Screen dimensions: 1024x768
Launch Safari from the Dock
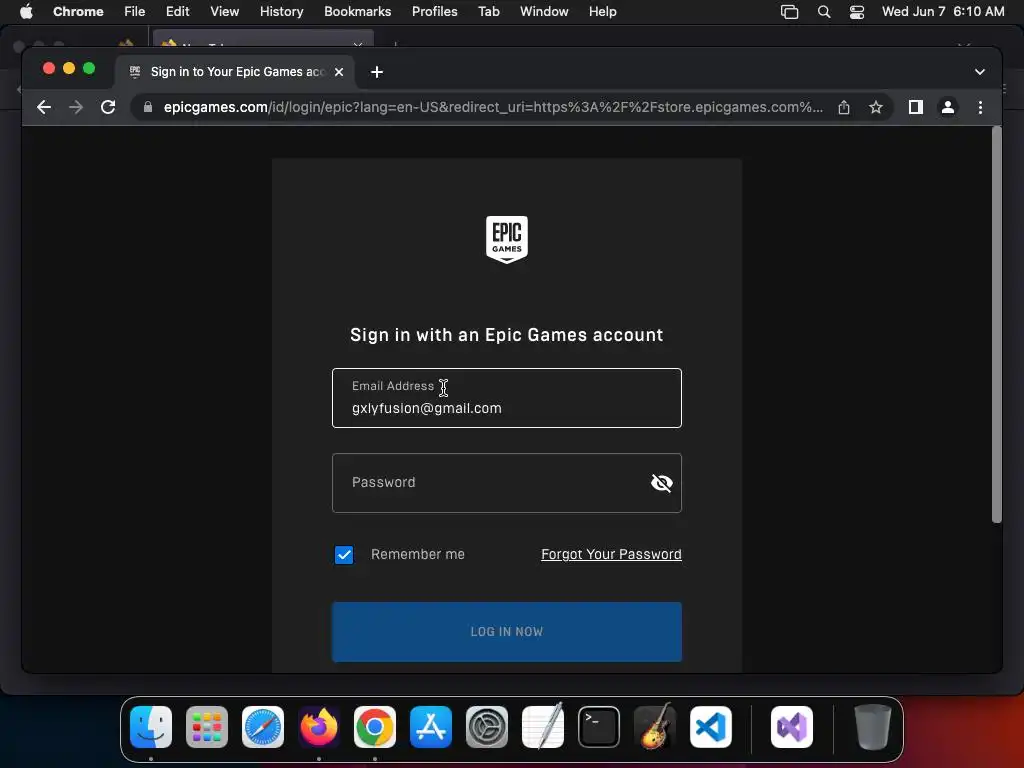click(263, 727)
